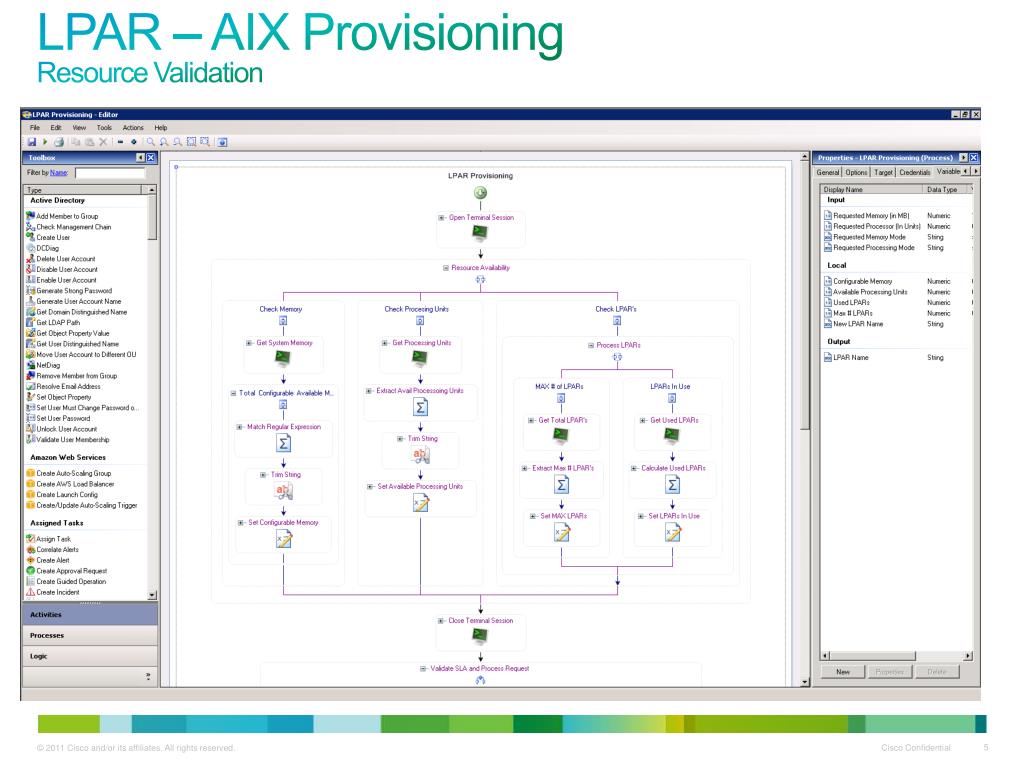The height and width of the screenshot is (768, 1024).
Task: Click the Toolbox list scroll down arrow
Action: click(x=152, y=595)
